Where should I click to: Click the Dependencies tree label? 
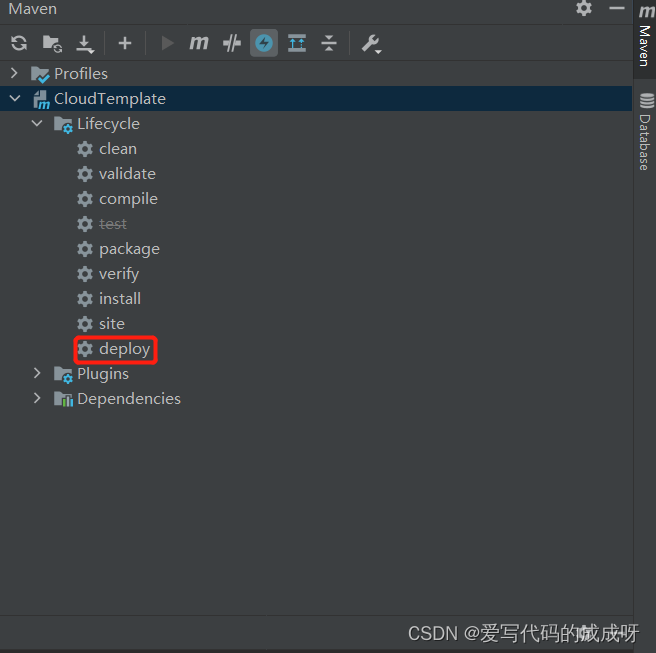[x=129, y=399]
